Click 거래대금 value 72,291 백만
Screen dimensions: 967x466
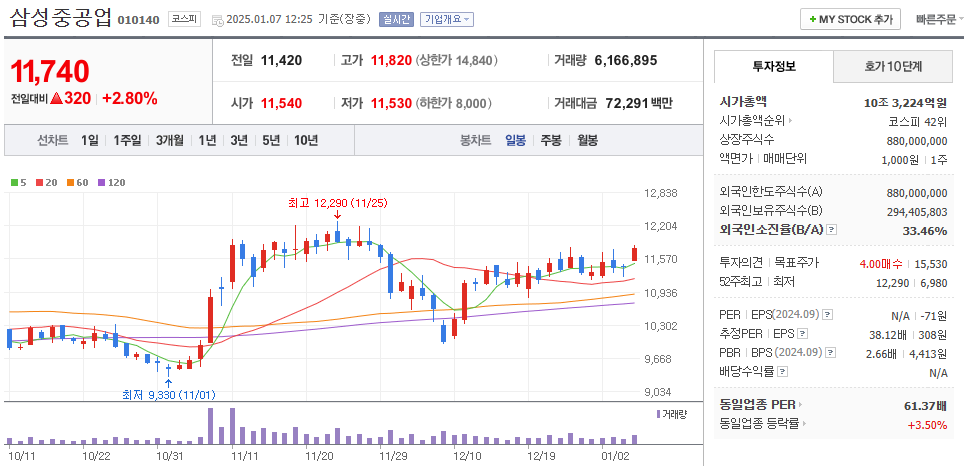click(638, 103)
